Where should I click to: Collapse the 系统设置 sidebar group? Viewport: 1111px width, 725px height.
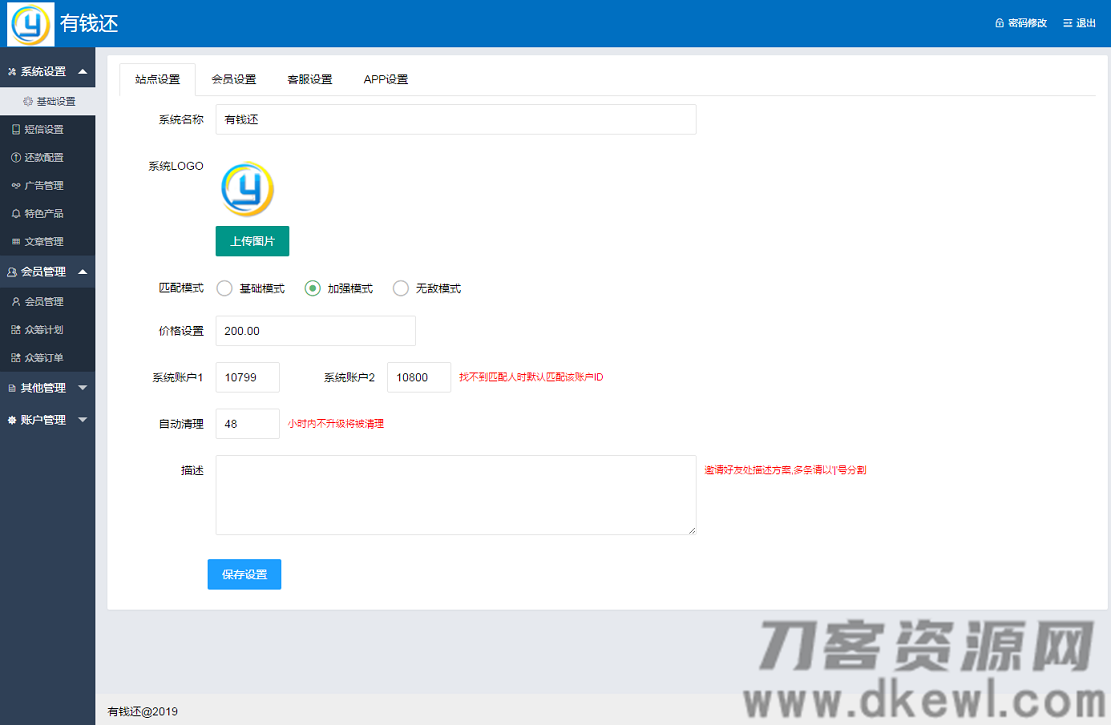pos(47,71)
